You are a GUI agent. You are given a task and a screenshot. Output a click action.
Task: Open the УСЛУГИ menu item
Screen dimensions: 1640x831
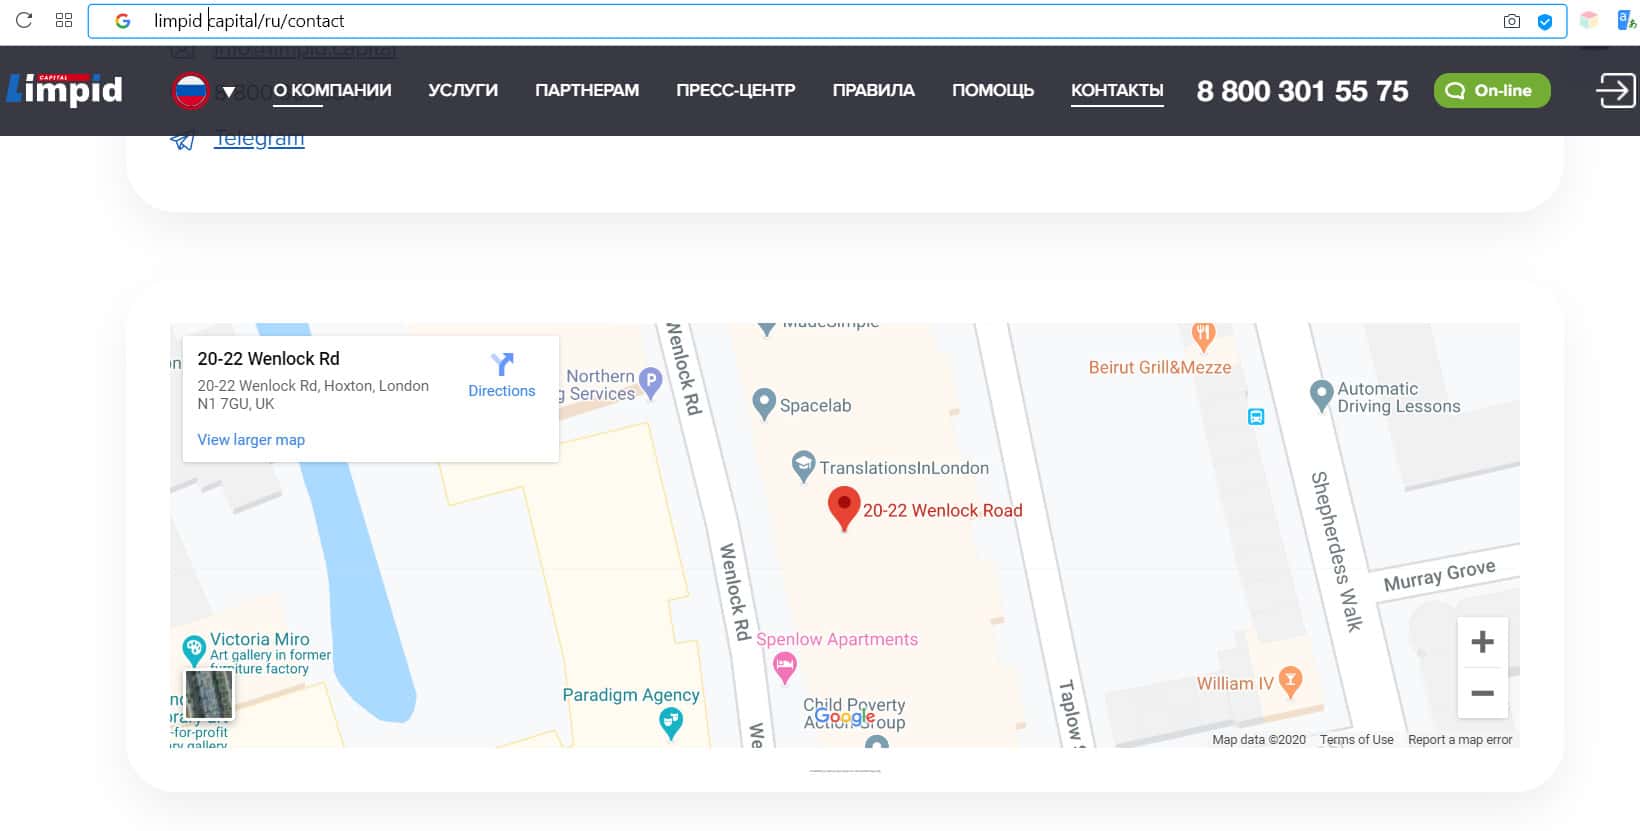tap(463, 90)
